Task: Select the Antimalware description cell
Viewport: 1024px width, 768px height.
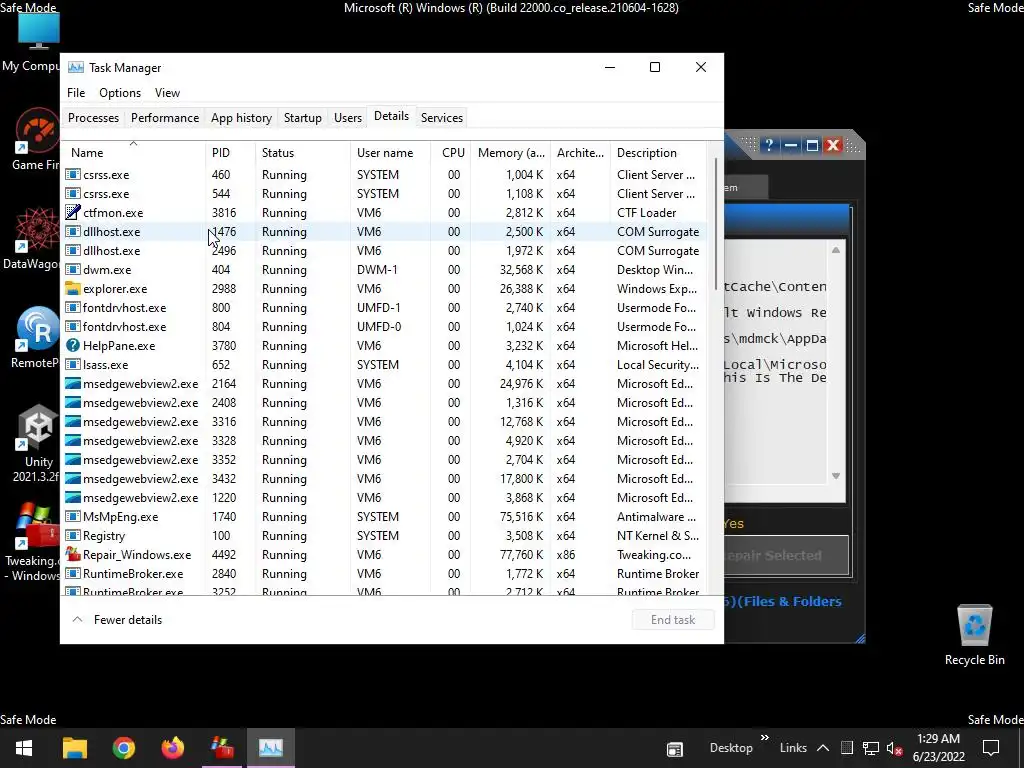Action: 656,517
